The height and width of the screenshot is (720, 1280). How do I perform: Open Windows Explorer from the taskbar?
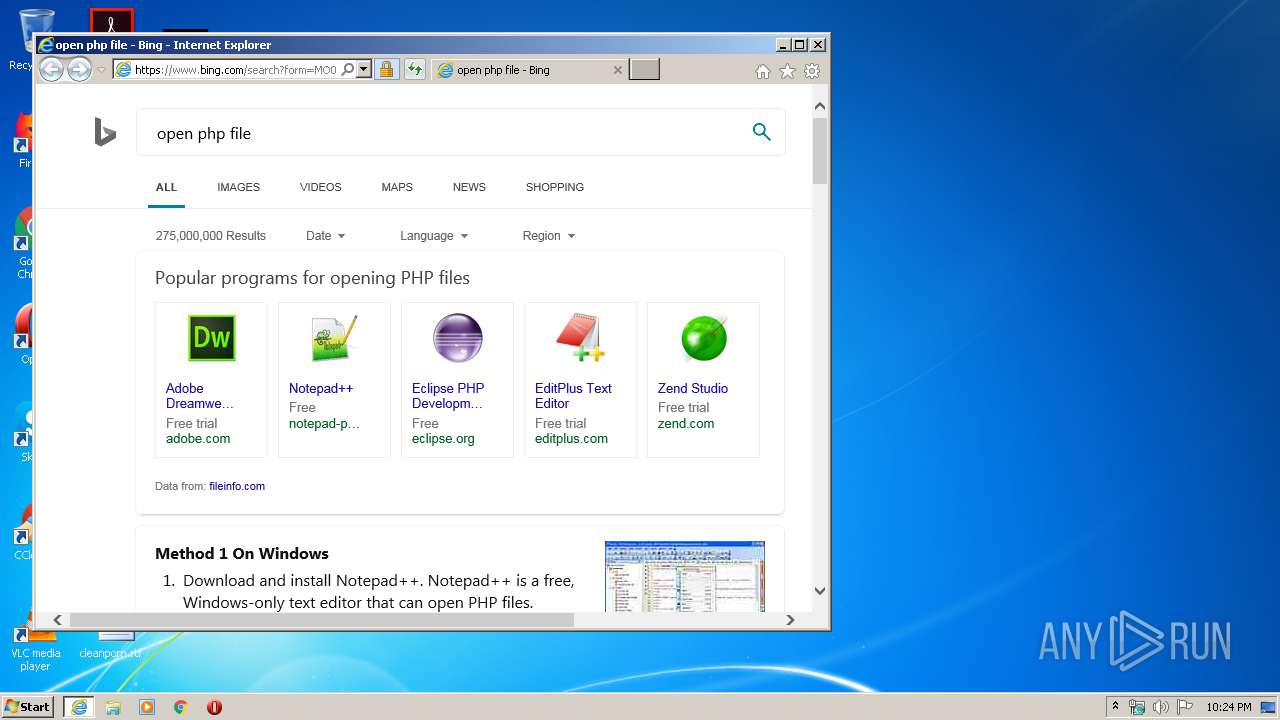point(113,707)
